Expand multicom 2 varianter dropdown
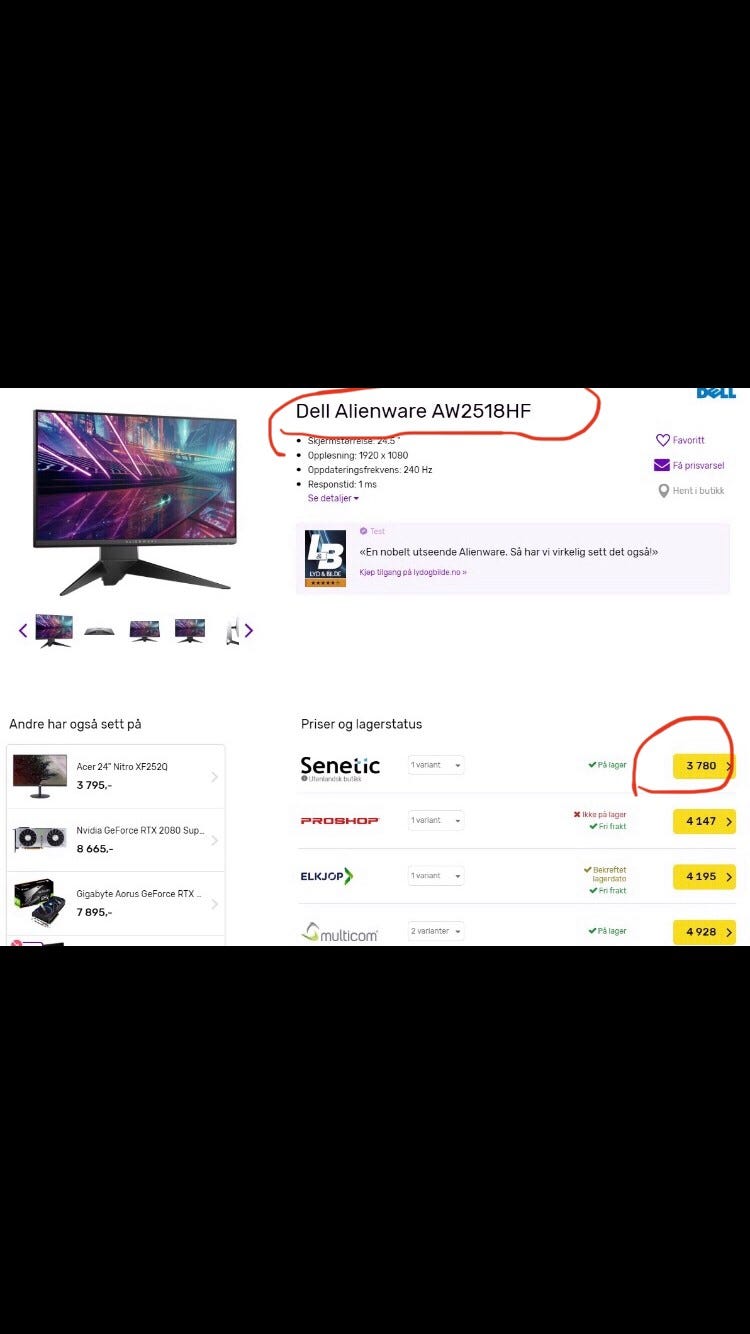The width and height of the screenshot is (750, 1334). tap(436, 931)
